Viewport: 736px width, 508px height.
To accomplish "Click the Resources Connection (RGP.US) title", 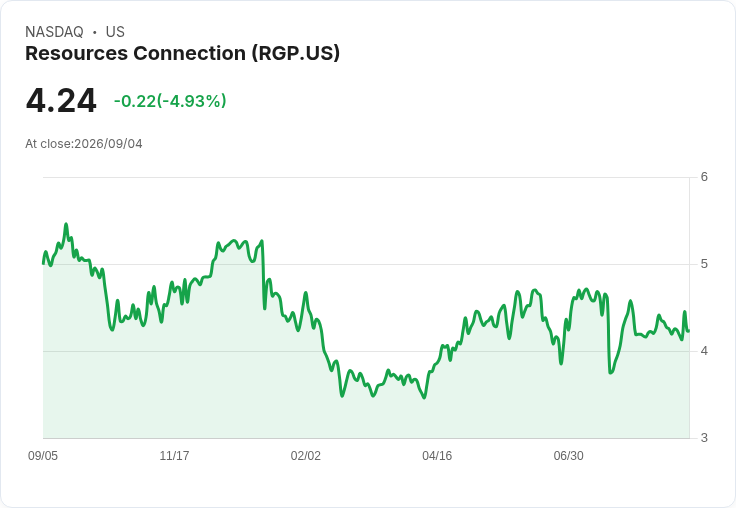I will click(x=182, y=54).
